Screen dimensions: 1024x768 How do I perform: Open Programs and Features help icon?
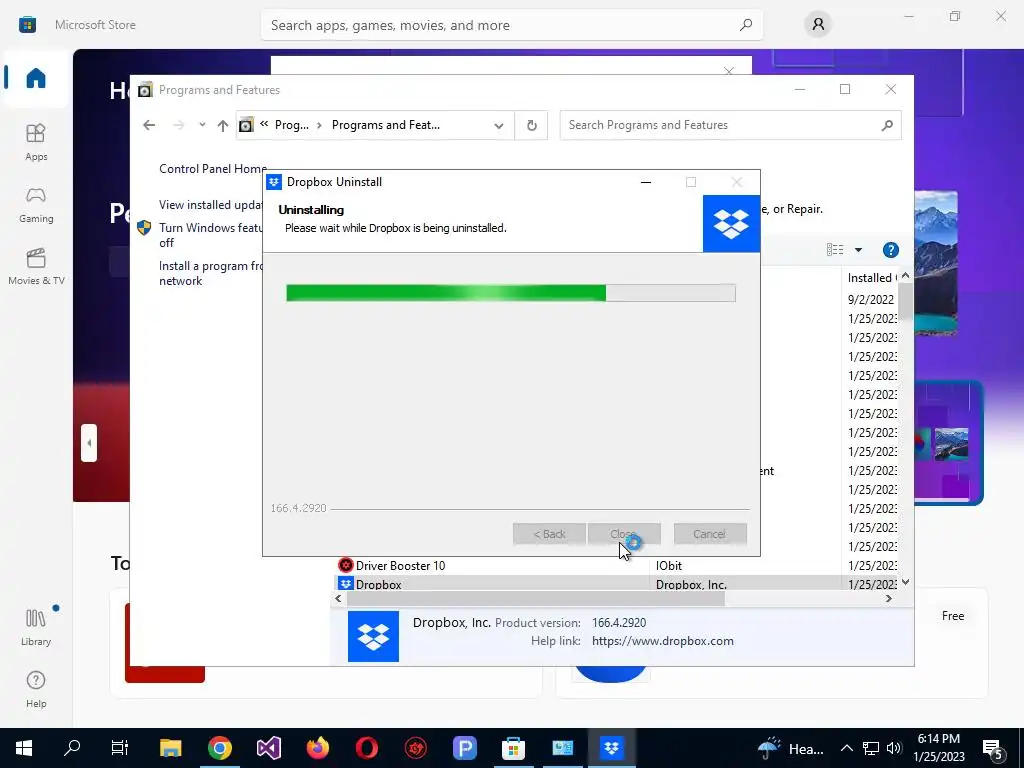coord(890,250)
